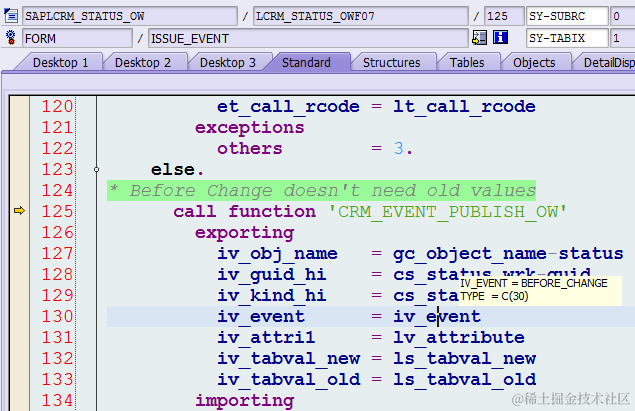Viewport: 635px width, 411px height.
Task: Click the SY-SUBRC value 0 field
Action: [x=623, y=16]
